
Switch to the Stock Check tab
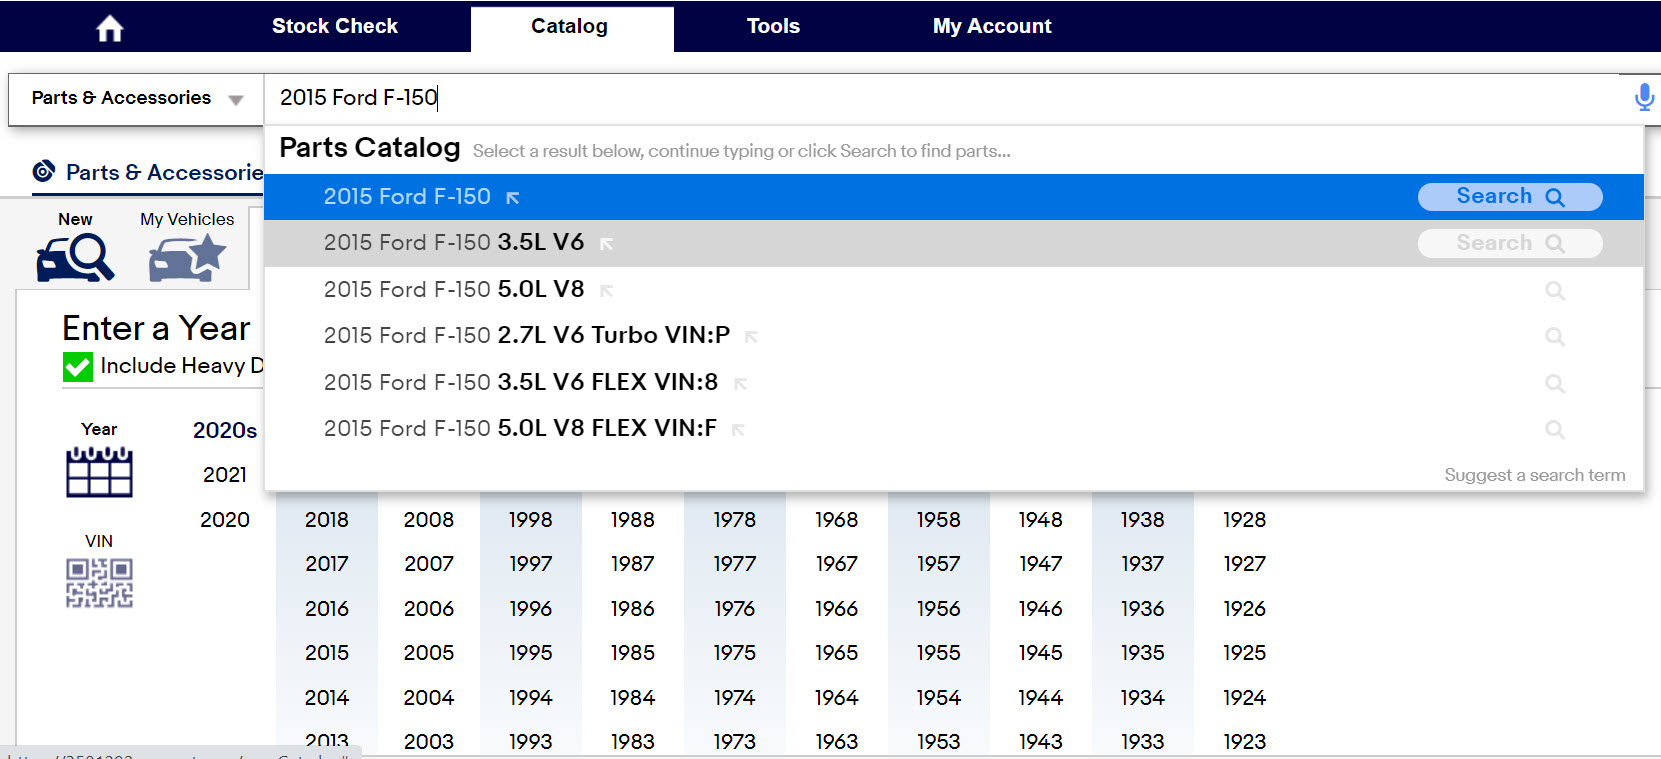click(335, 27)
